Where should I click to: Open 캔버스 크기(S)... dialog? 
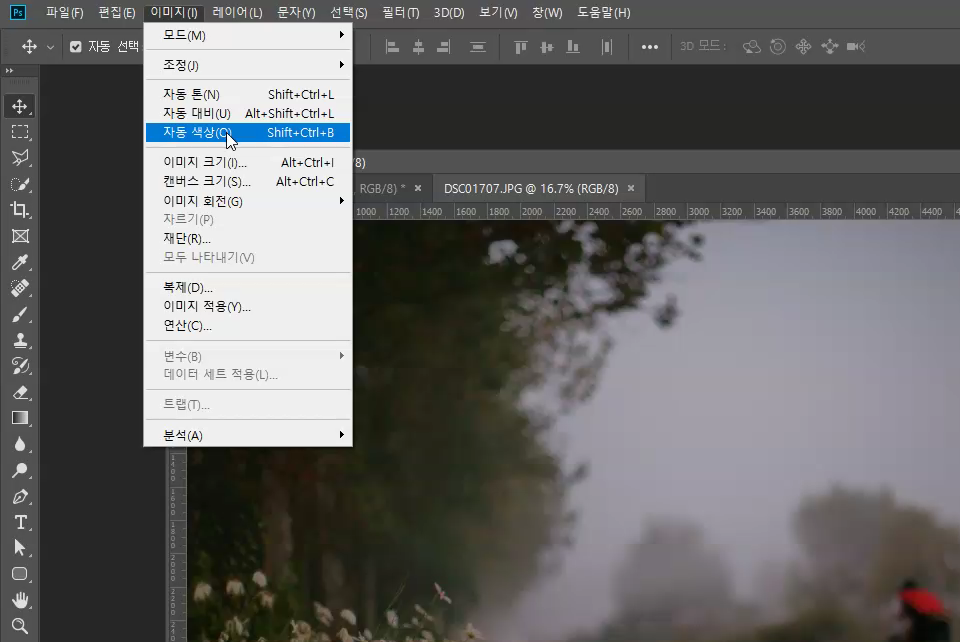point(248,181)
